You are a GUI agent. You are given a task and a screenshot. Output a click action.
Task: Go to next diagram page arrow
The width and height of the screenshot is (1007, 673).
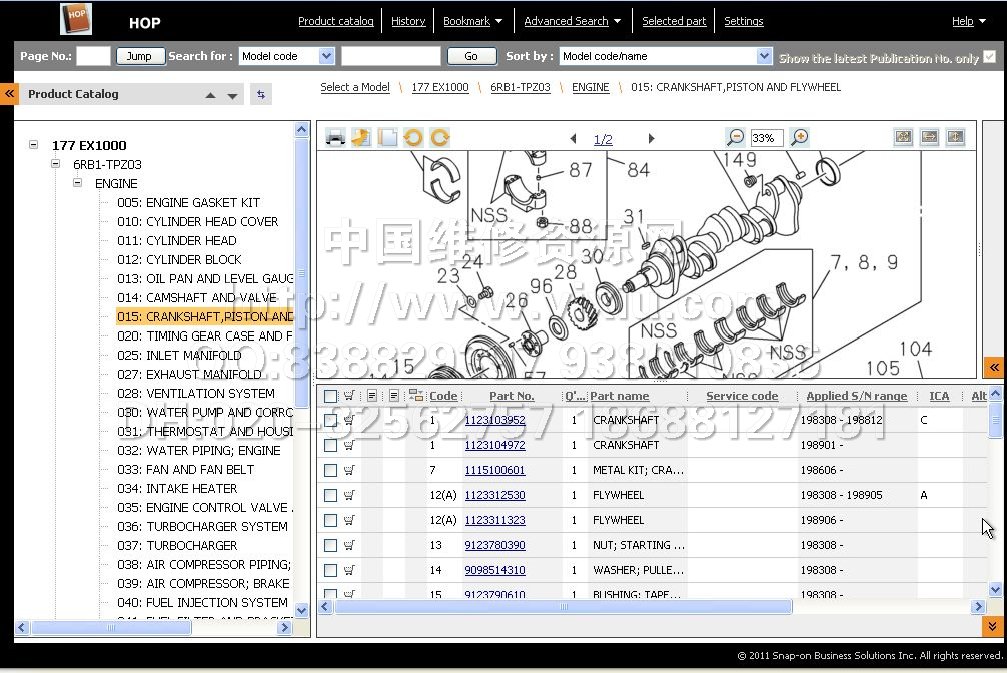pos(651,139)
